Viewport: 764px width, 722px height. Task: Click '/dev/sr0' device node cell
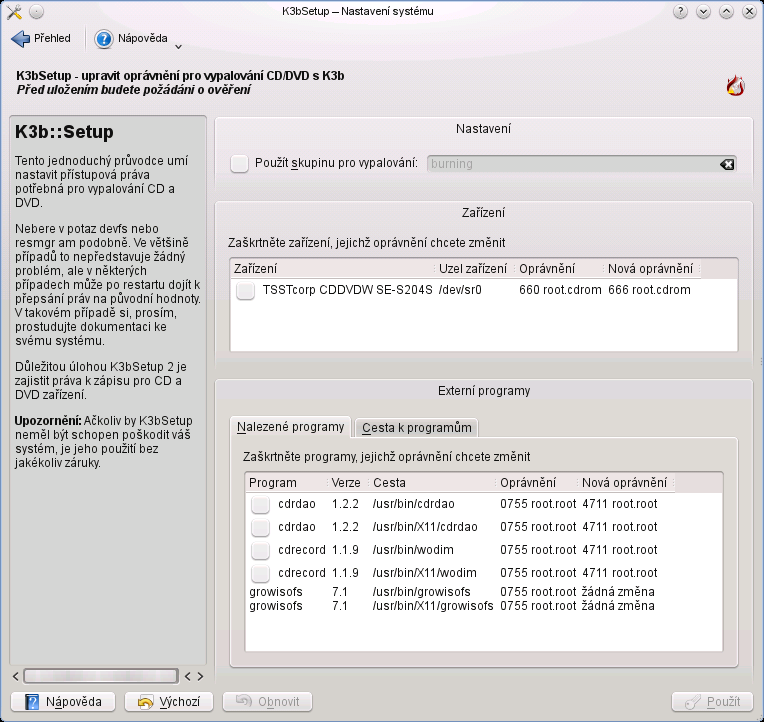pyautogui.click(x=460, y=290)
